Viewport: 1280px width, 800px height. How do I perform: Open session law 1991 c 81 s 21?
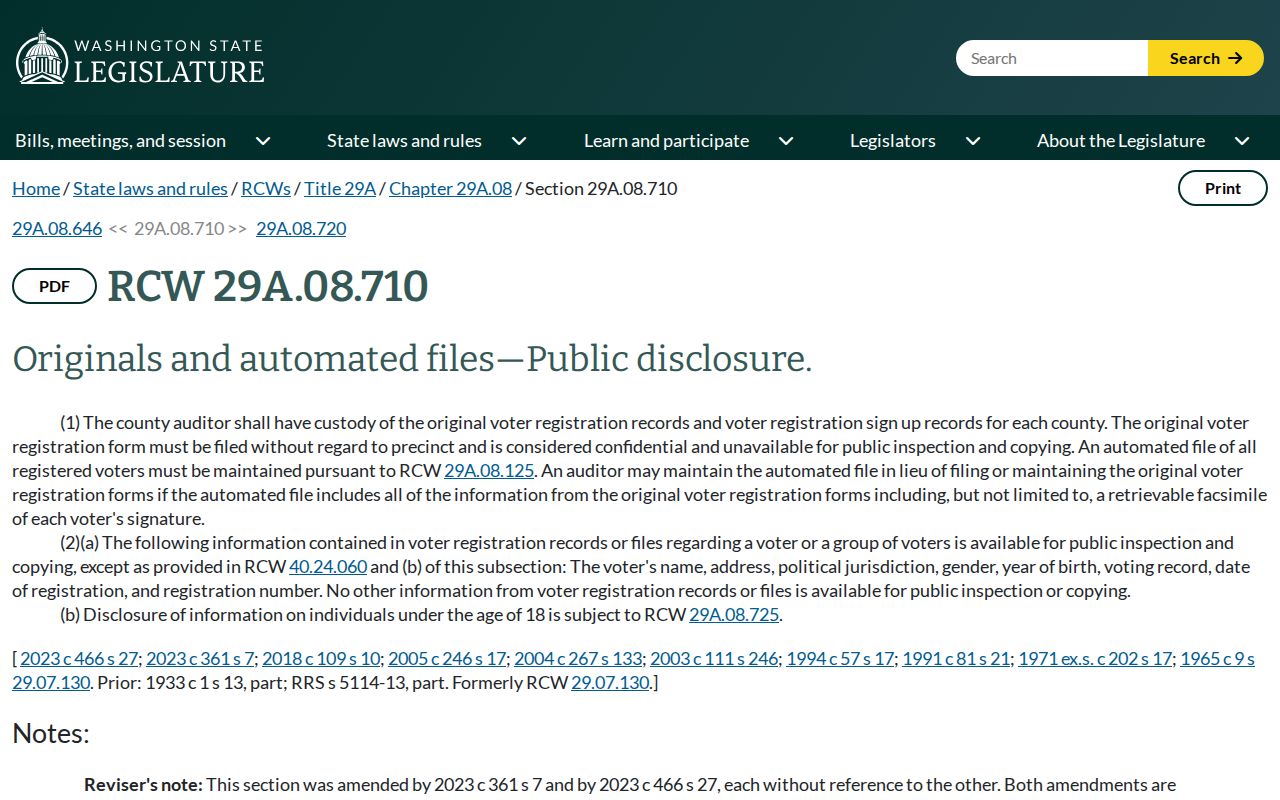pyautogui.click(x=956, y=658)
